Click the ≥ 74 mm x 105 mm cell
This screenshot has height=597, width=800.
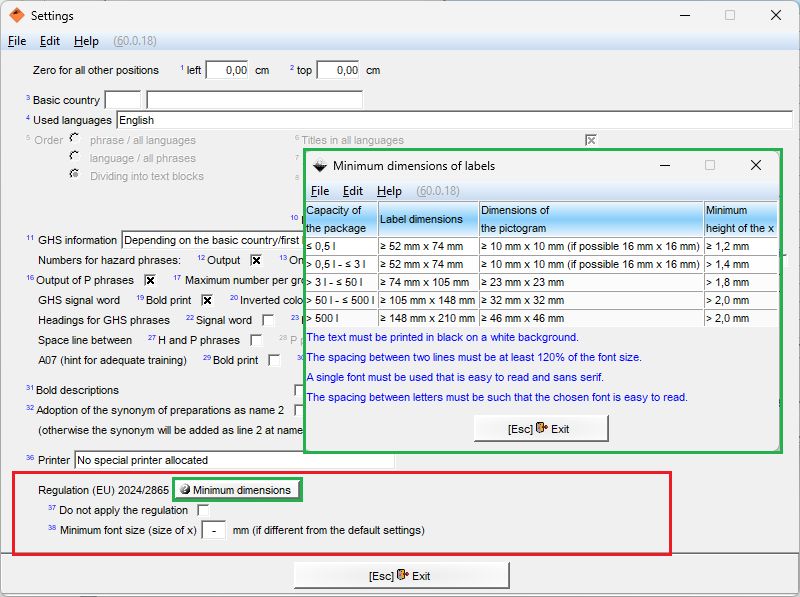429,282
